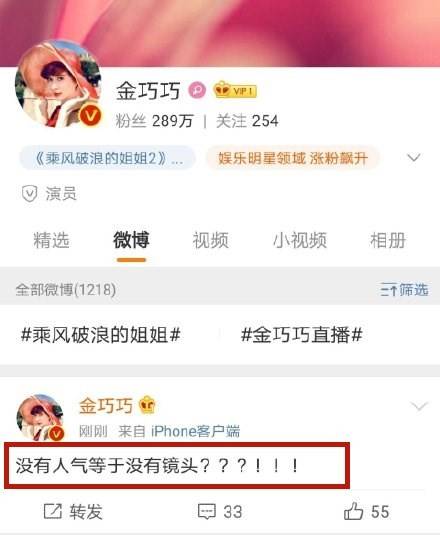Open the #乘风破浪的姐姐# hashtag topic

(101, 334)
